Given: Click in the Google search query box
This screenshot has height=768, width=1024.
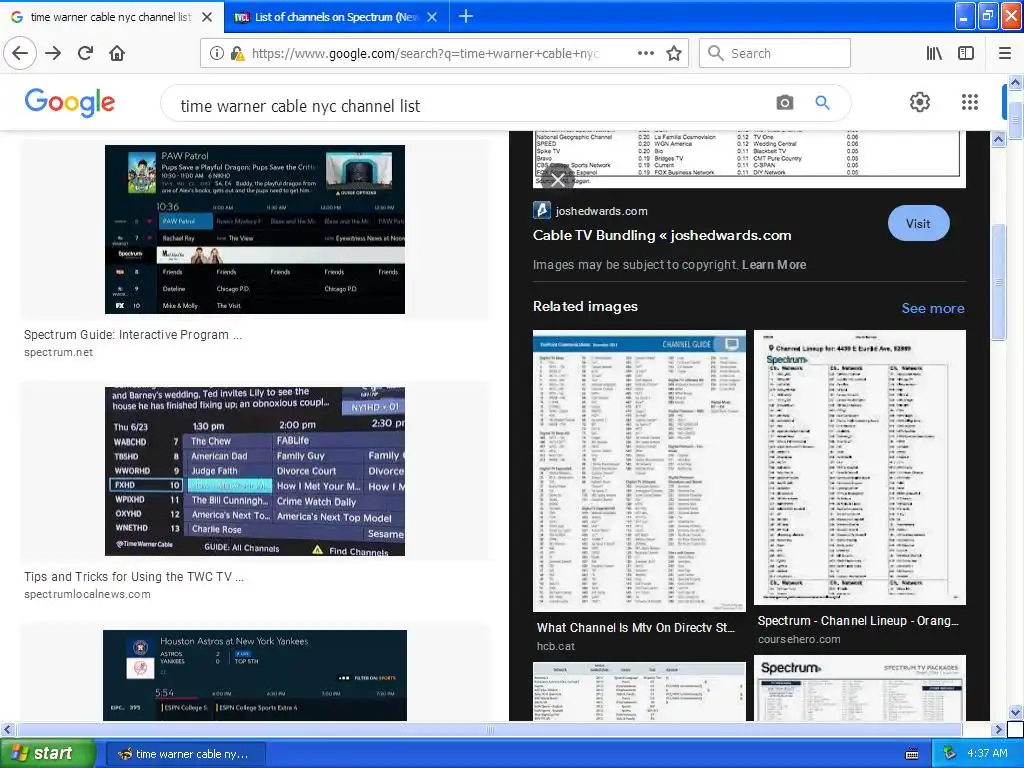Looking at the screenshot, I should coord(464,103).
